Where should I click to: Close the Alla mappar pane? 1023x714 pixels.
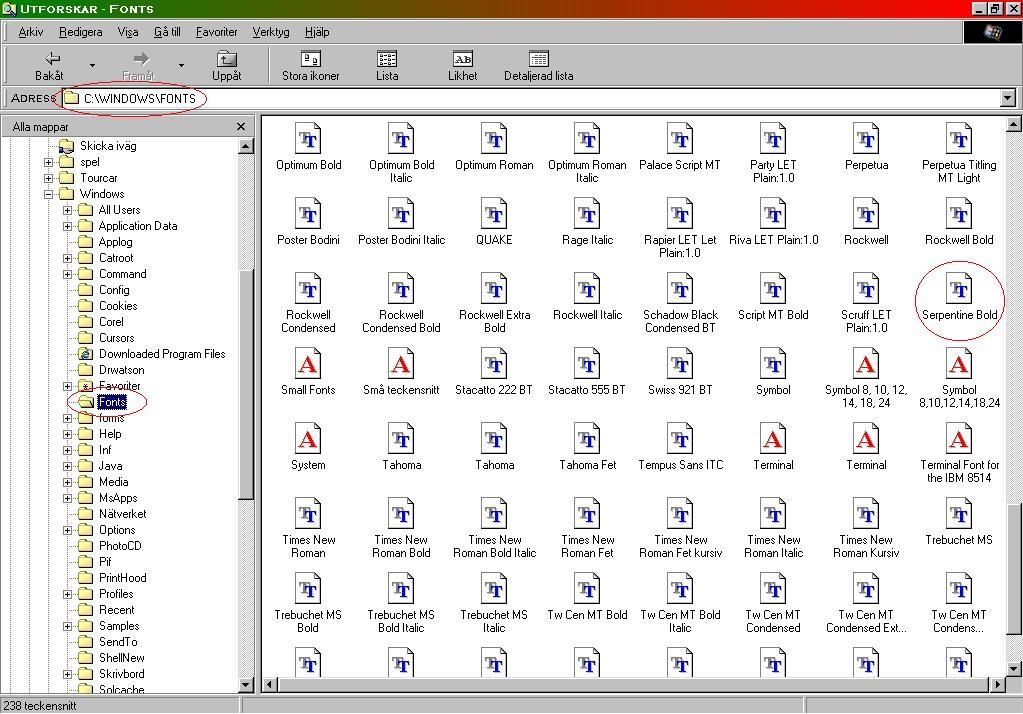(x=240, y=127)
